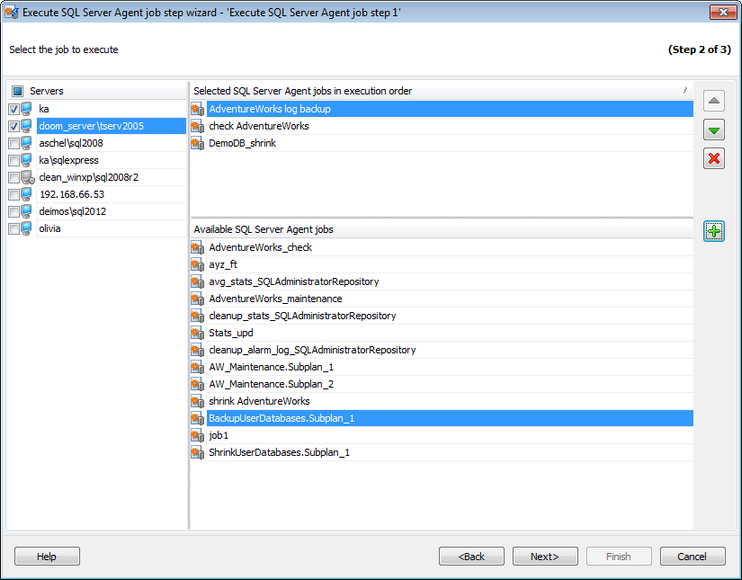Screen dimensions: 742x580
Task: Select the AdventureWorks_check available job
Action: (450, 247)
